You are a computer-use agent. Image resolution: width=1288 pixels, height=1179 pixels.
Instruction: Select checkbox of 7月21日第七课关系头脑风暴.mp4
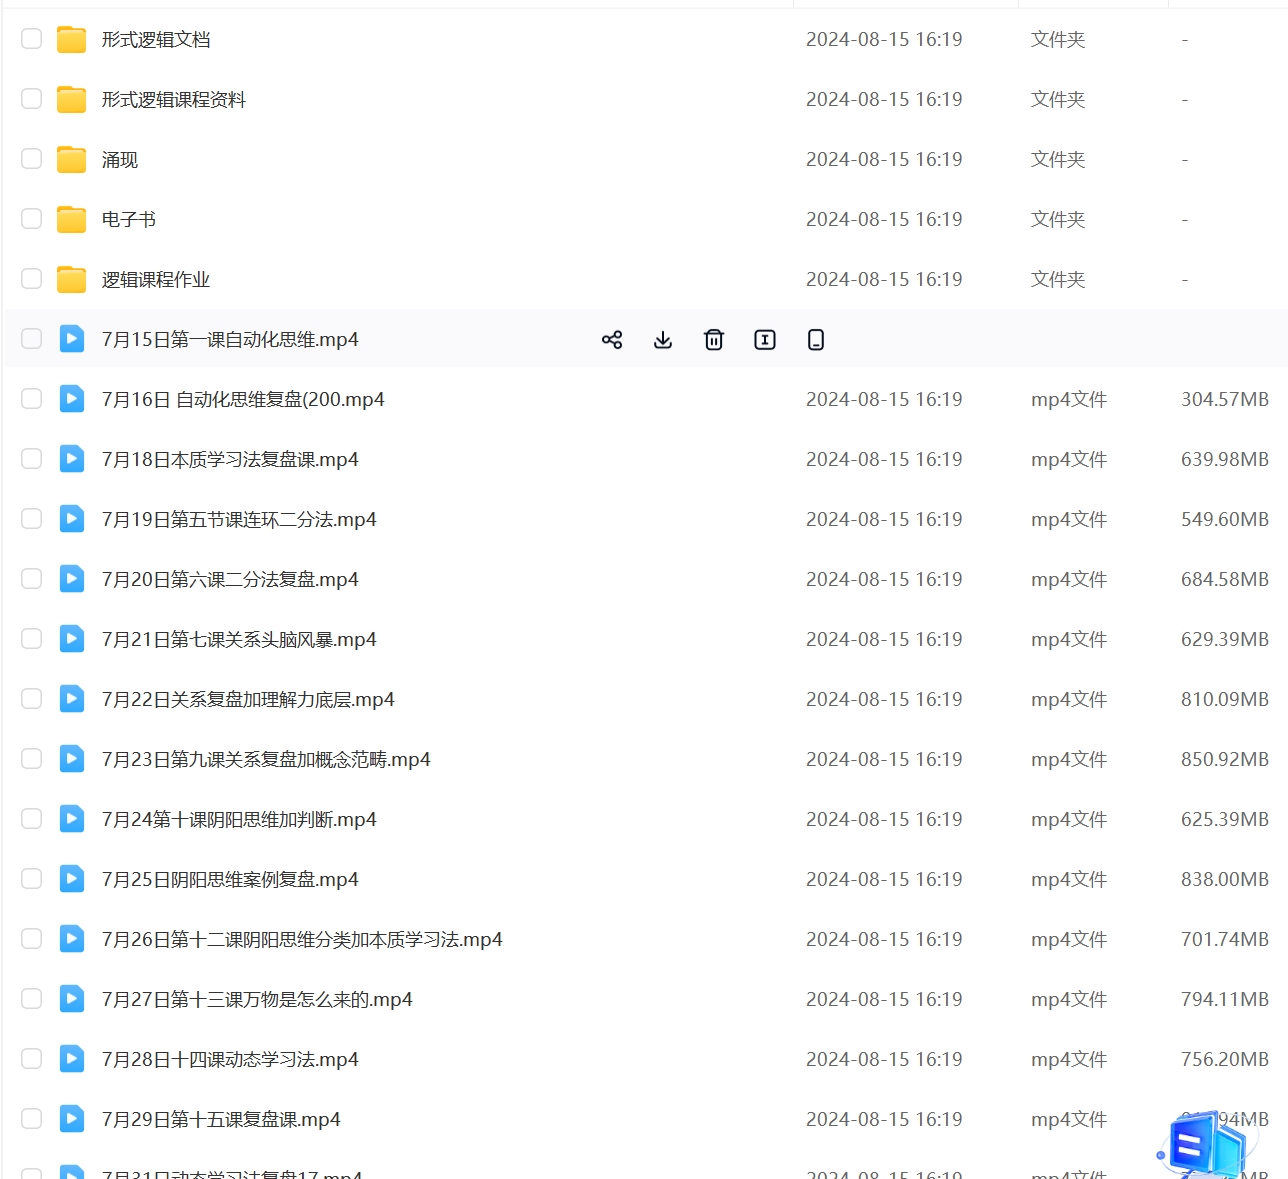click(32, 639)
